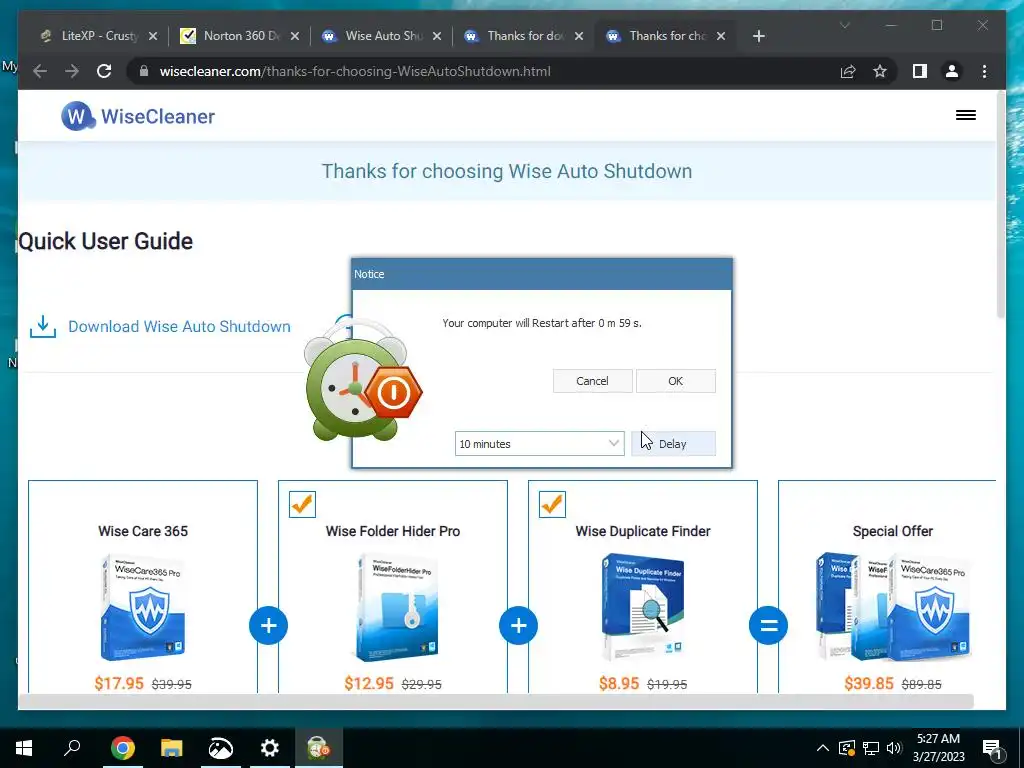Uncheck the Wise Duplicate Finder checkbox
The image size is (1024, 768).
pos(552,504)
